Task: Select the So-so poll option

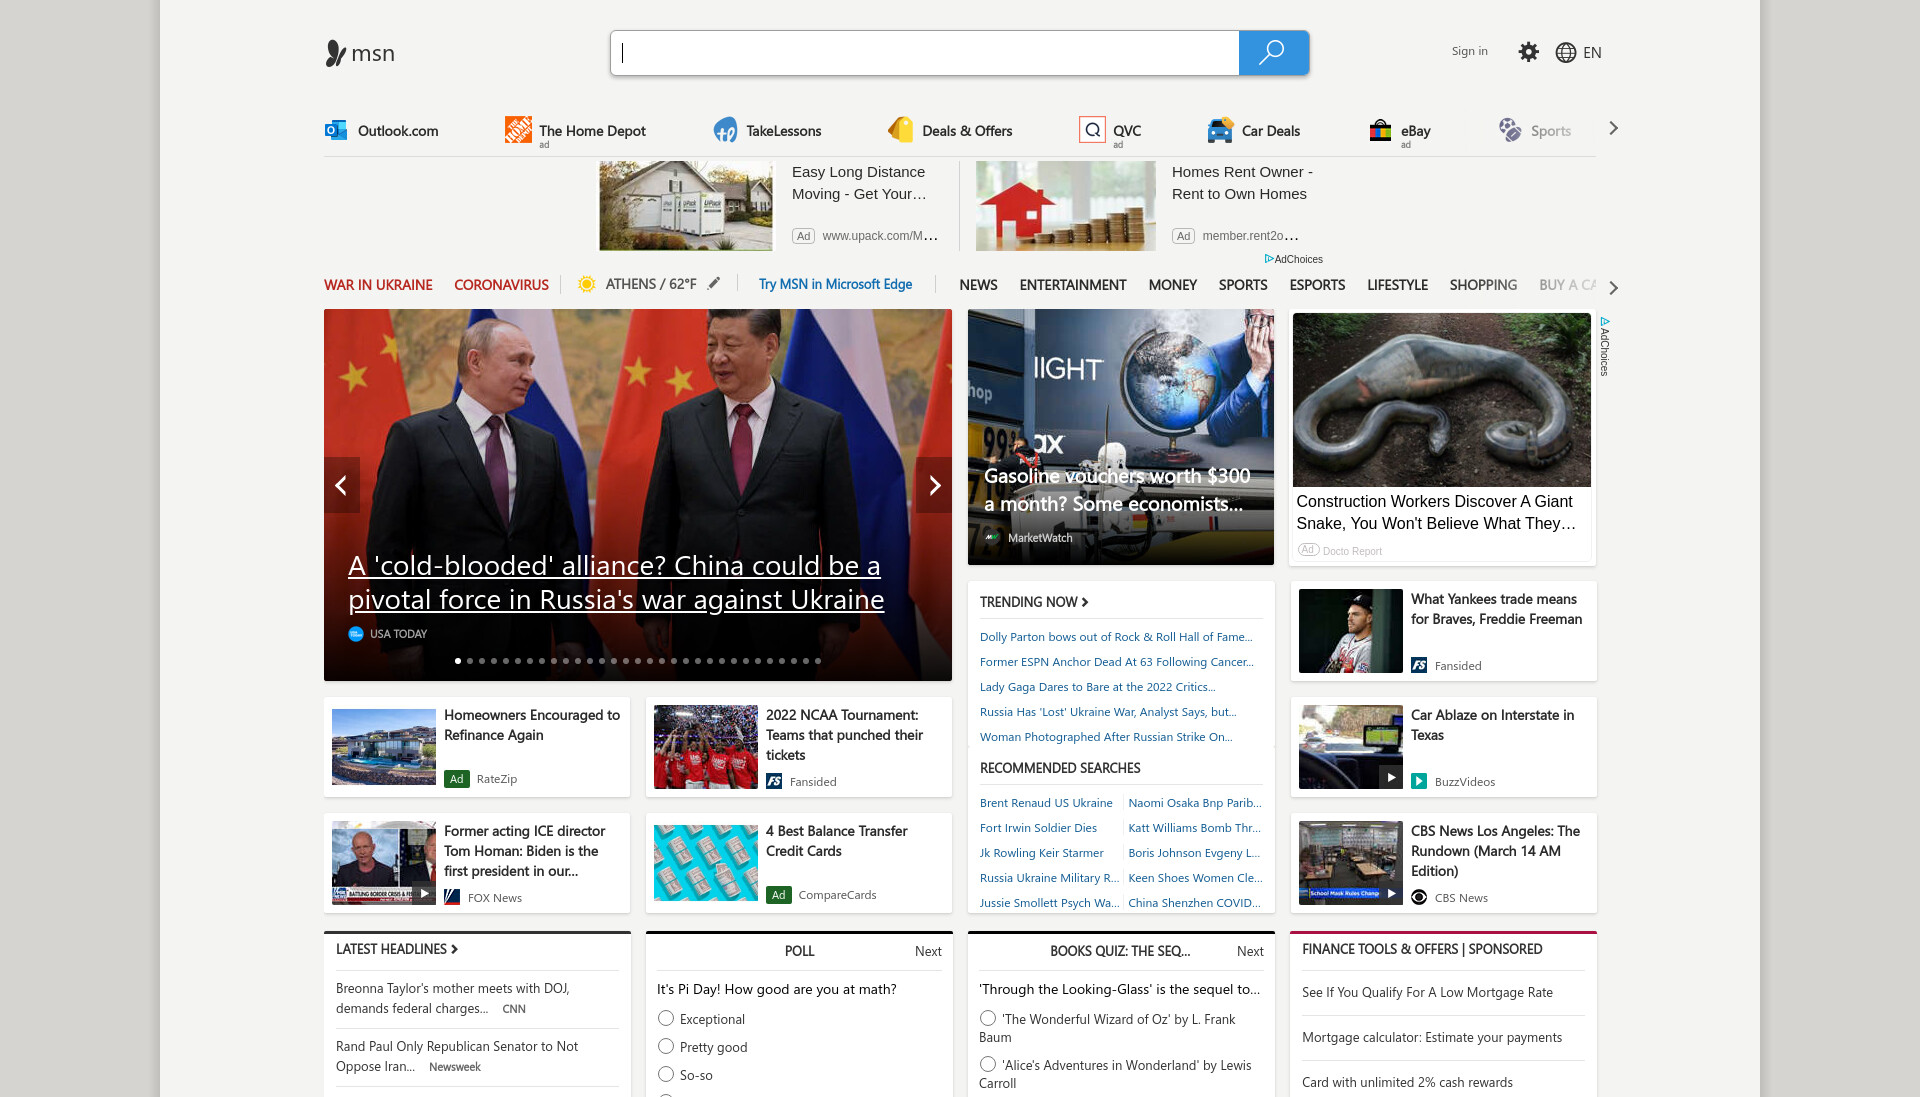Action: 666,1074
